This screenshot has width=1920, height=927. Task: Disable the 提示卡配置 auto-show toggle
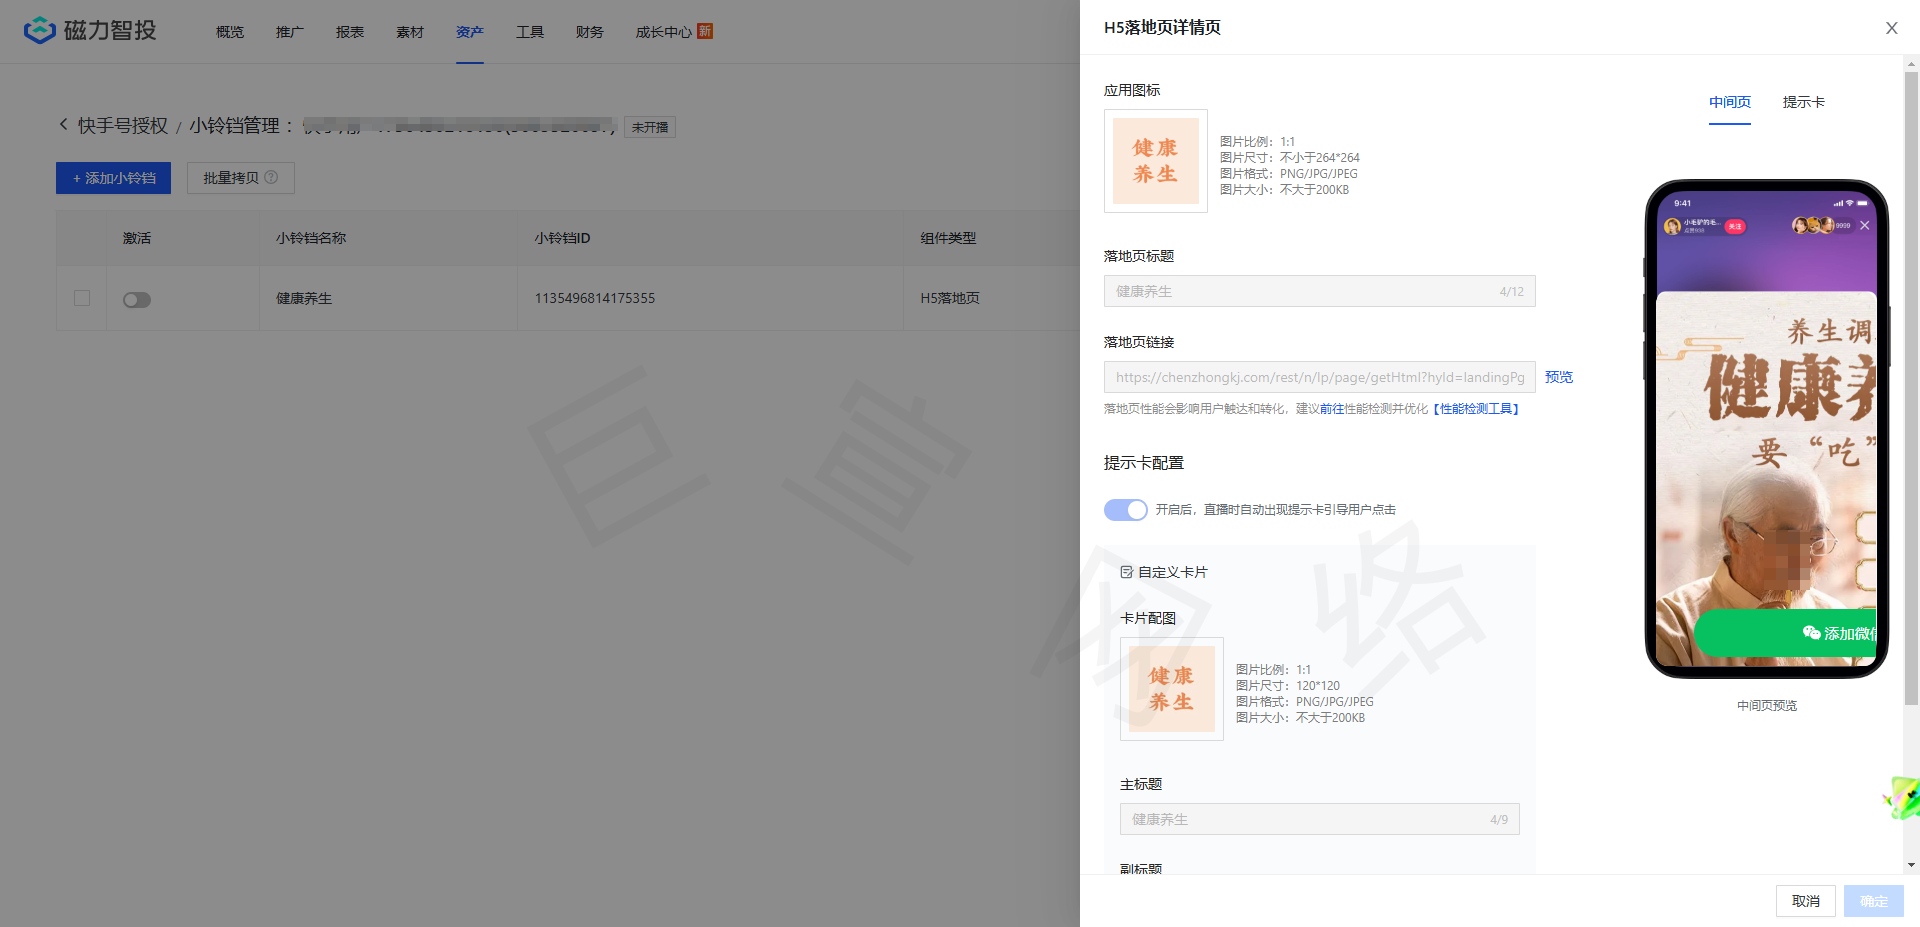tap(1125, 510)
